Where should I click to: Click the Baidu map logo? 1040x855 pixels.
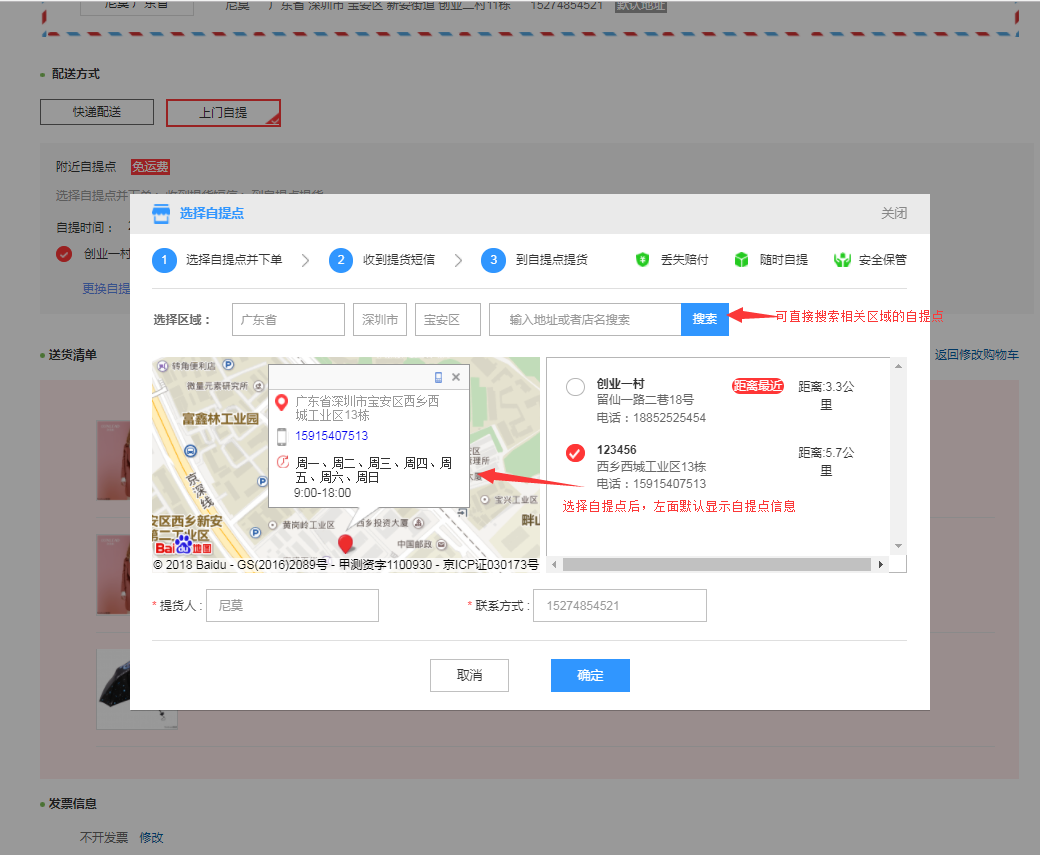(x=182, y=544)
